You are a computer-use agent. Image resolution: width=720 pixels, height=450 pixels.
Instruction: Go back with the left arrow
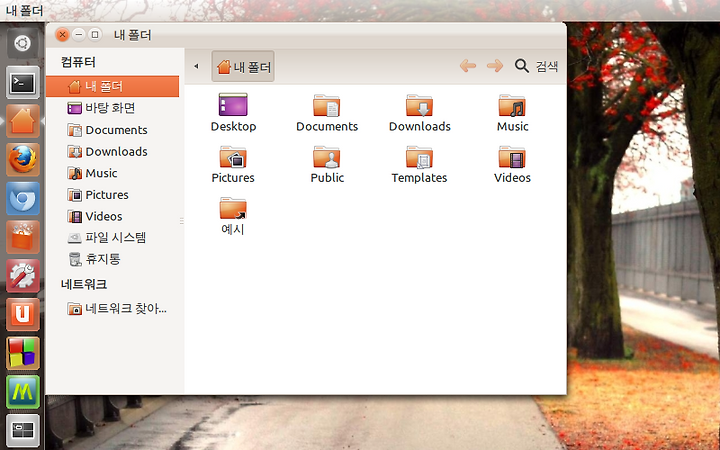468,66
